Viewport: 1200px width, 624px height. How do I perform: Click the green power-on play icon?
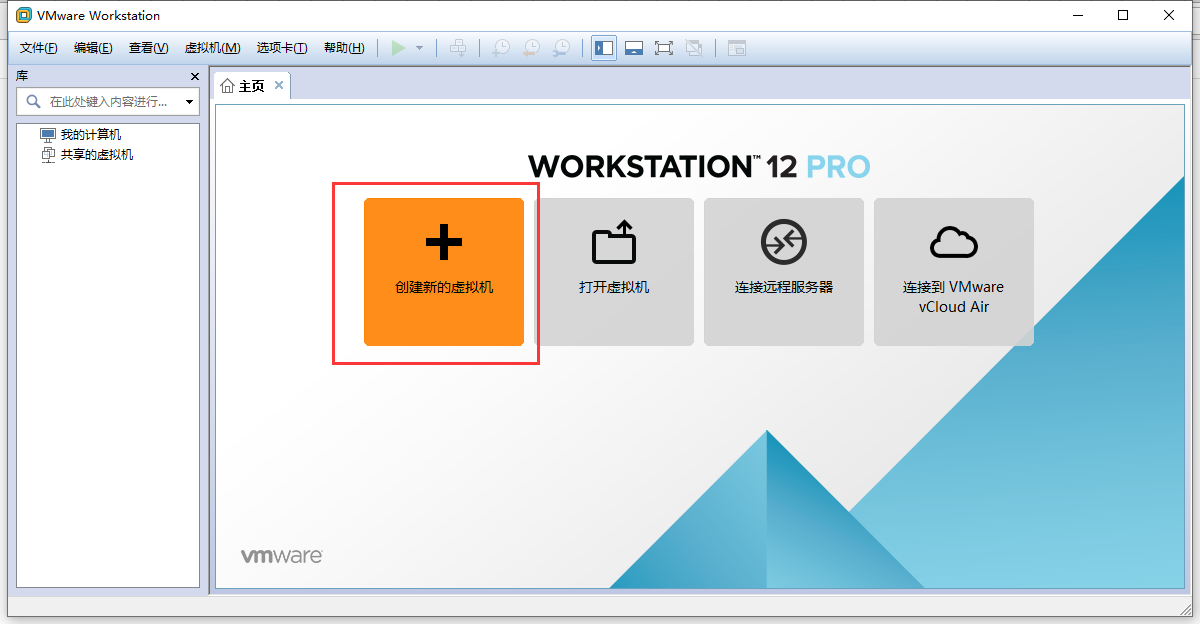[398, 48]
